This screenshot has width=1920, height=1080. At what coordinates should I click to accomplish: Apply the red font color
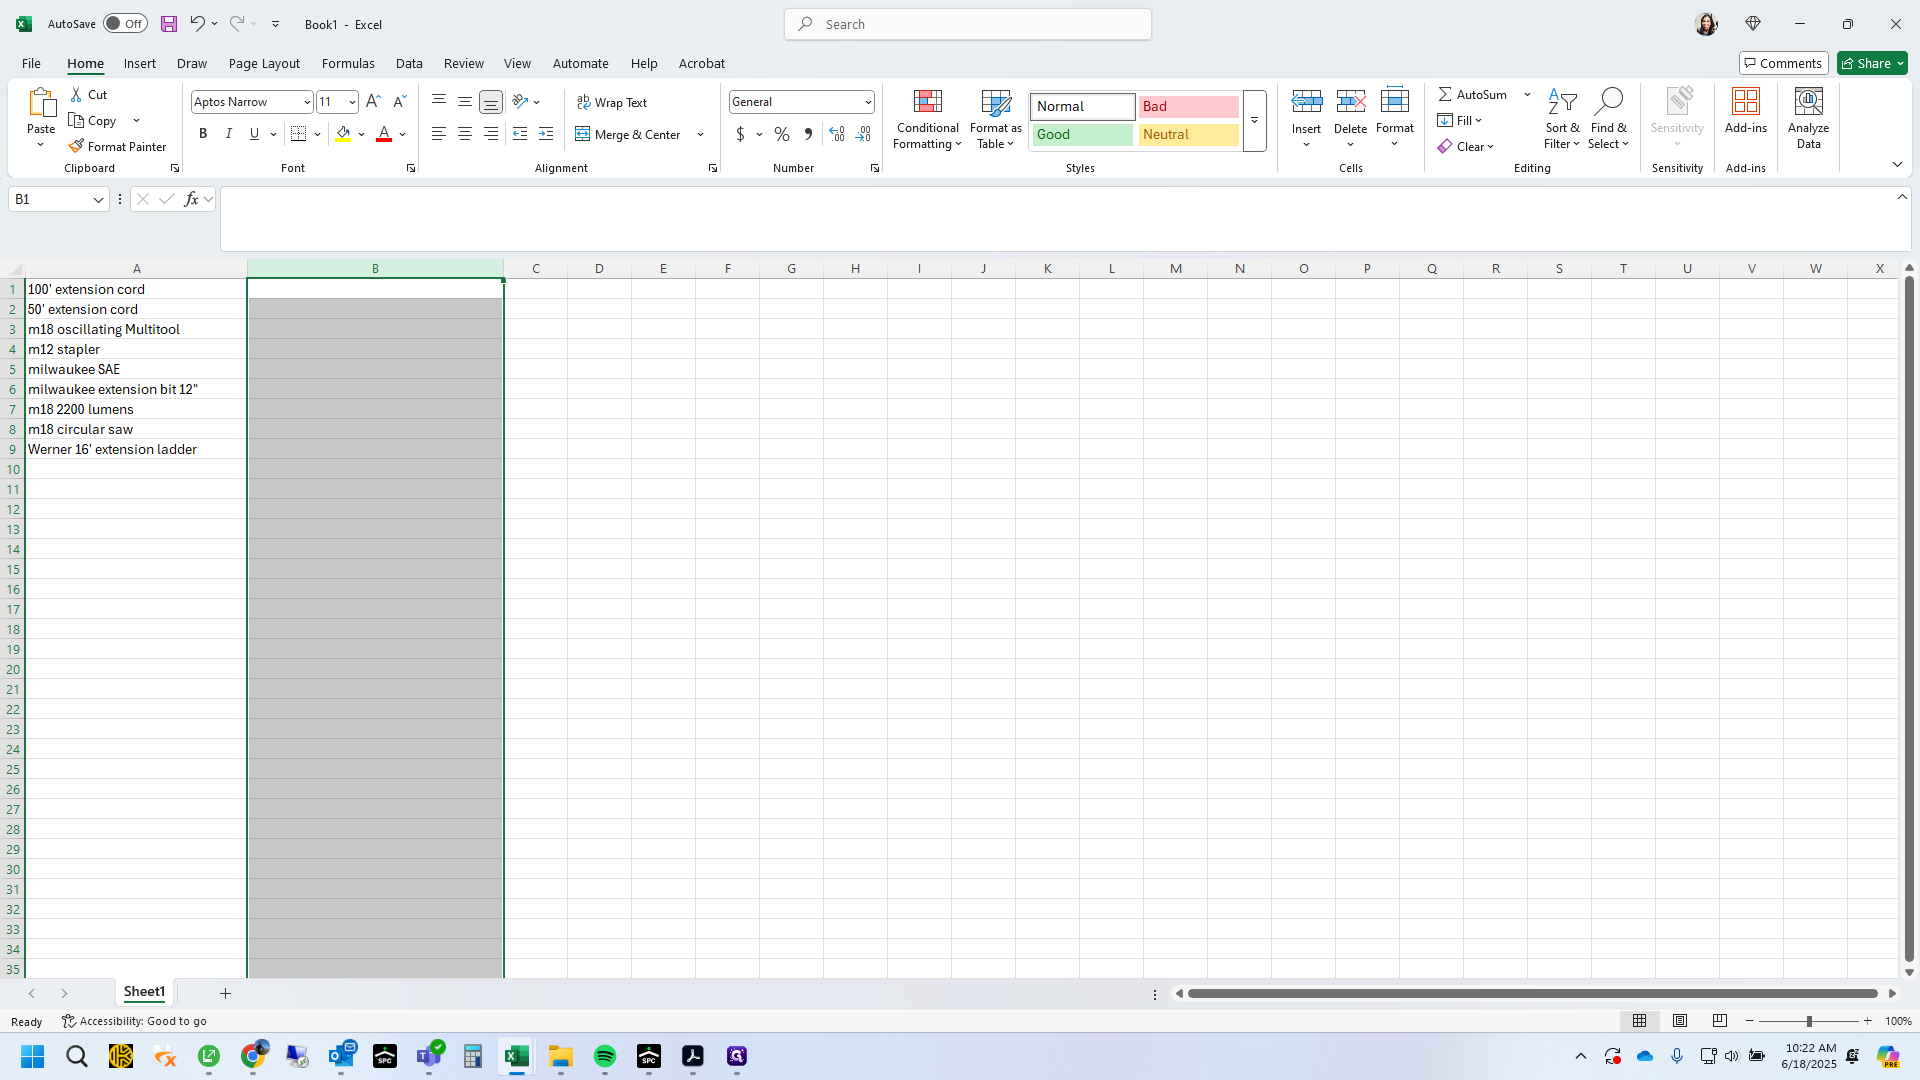click(384, 134)
